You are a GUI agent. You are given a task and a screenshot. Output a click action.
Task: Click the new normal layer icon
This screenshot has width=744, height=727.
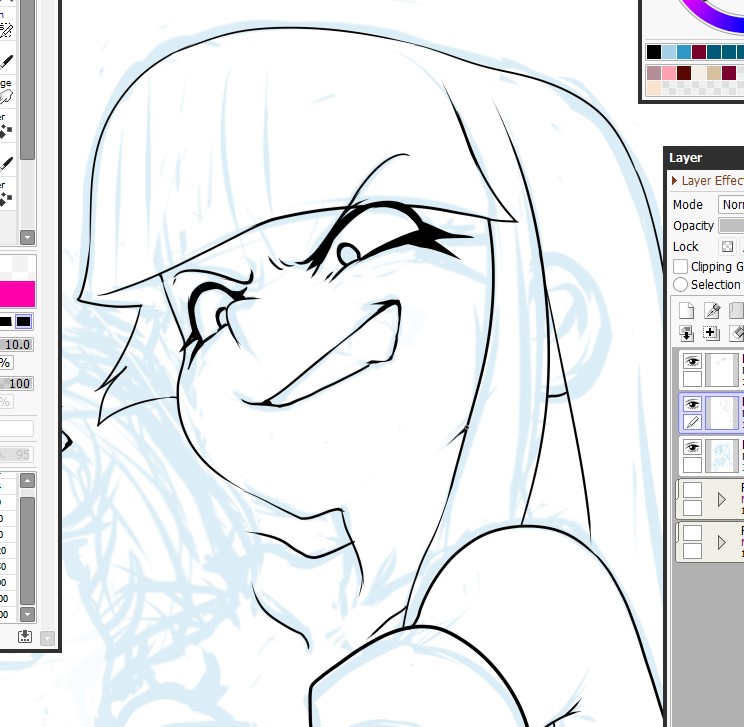pyautogui.click(x=686, y=311)
